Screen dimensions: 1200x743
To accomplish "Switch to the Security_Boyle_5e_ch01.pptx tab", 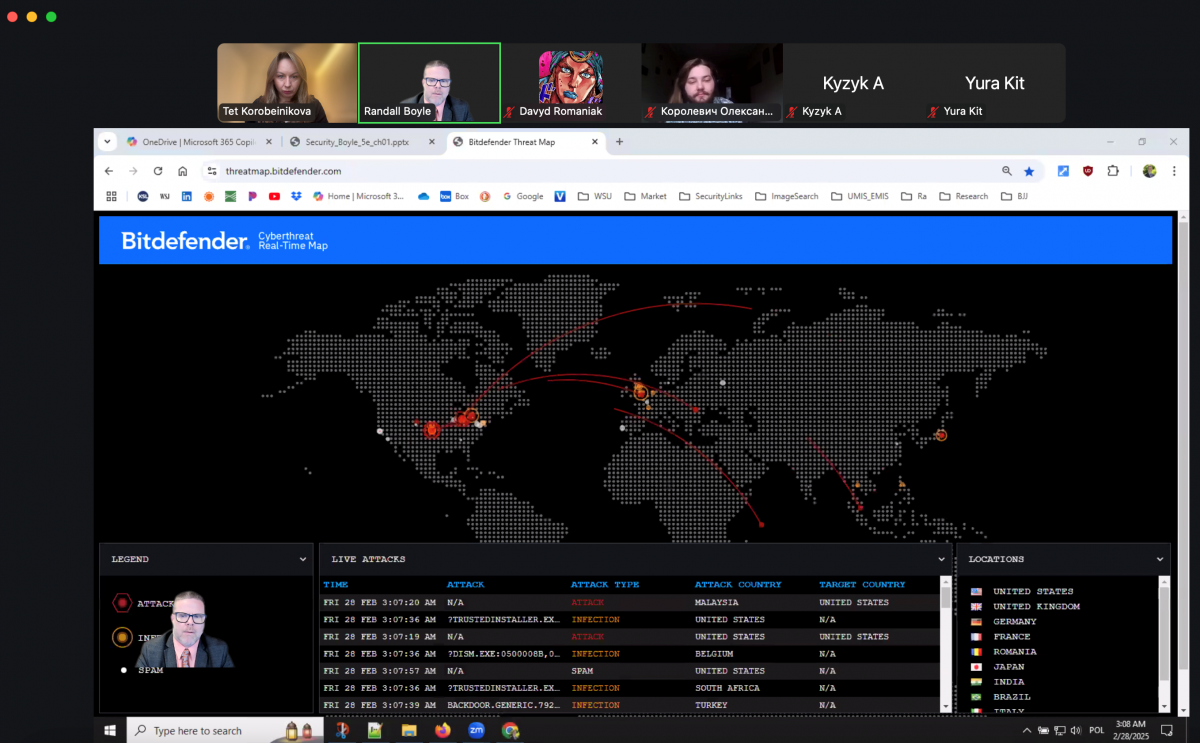I will [358, 142].
